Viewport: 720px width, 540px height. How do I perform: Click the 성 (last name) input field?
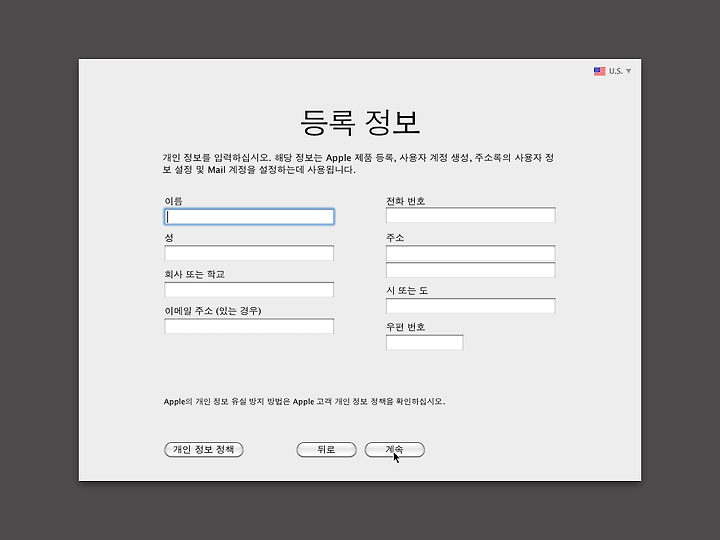(x=249, y=253)
